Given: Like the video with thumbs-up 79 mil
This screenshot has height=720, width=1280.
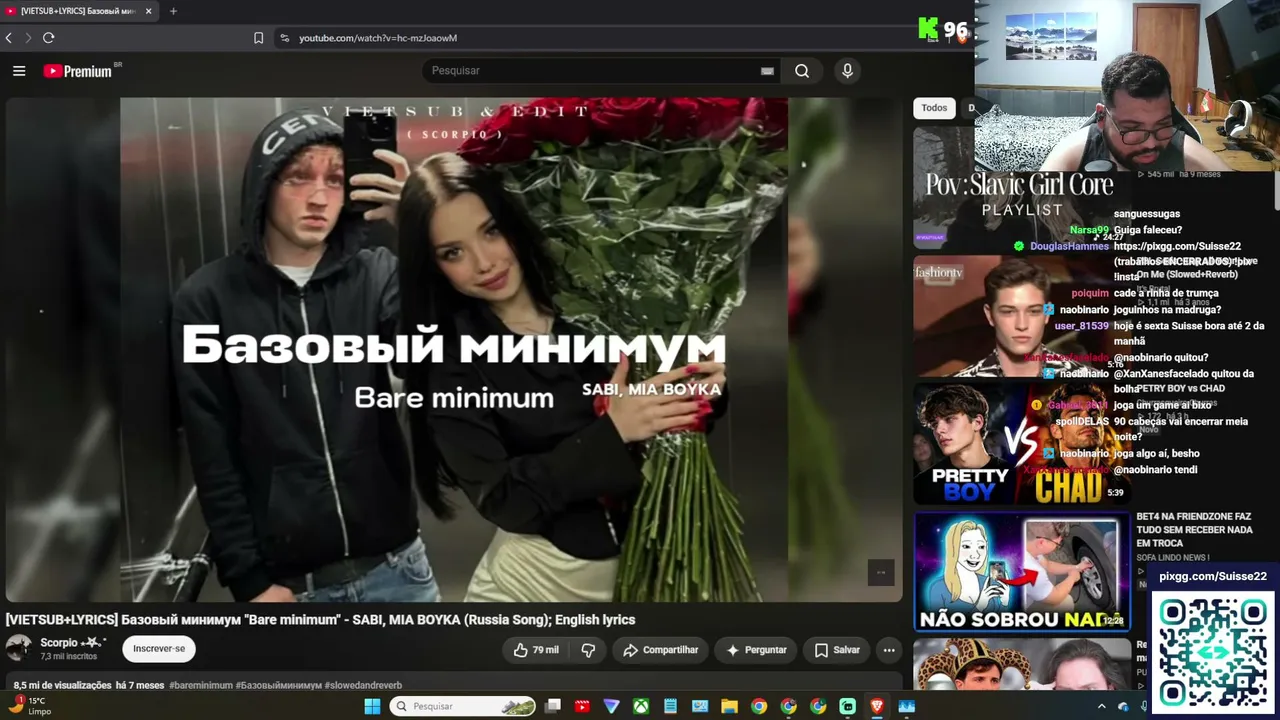Looking at the screenshot, I should tap(536, 650).
